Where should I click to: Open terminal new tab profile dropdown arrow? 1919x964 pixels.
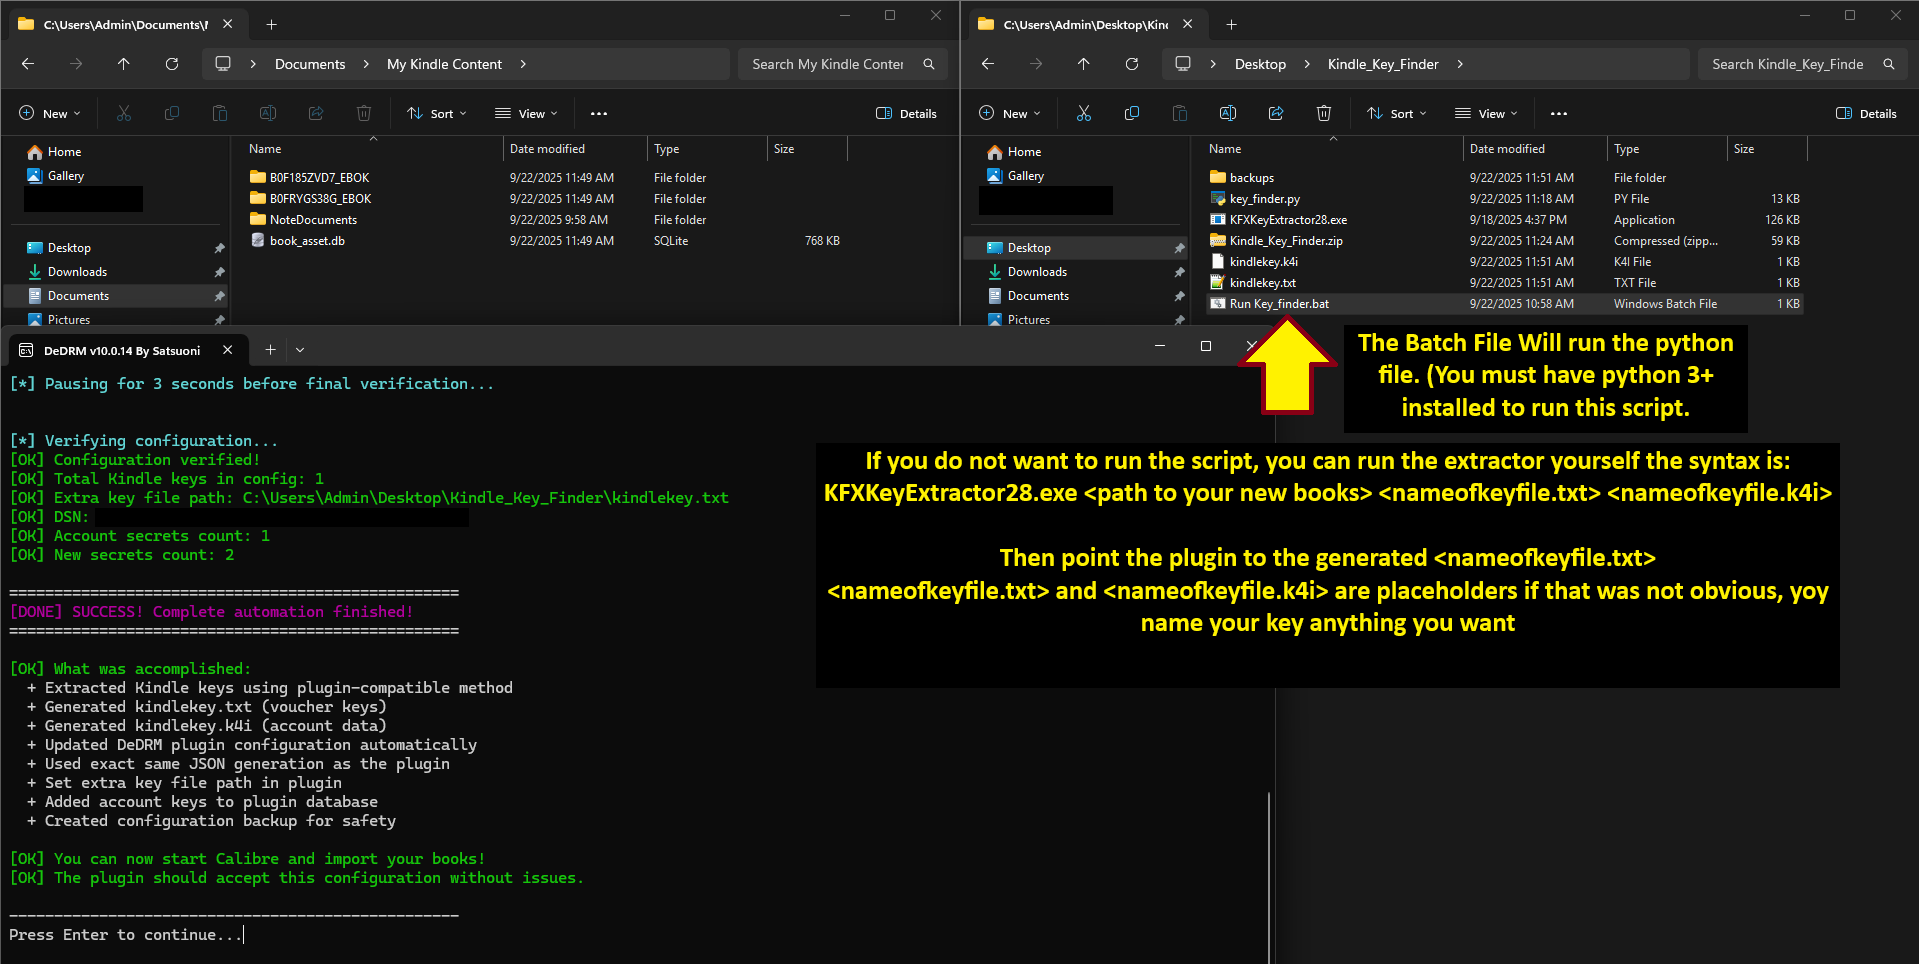click(x=300, y=350)
